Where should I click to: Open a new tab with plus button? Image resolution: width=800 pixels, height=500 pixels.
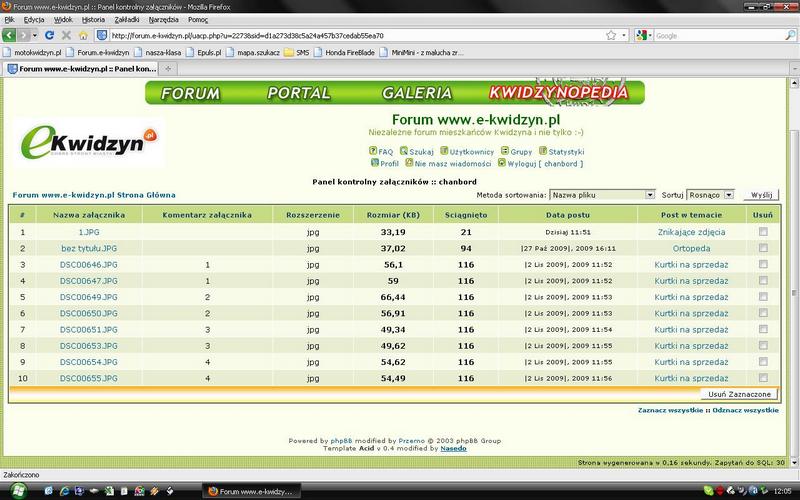point(168,69)
